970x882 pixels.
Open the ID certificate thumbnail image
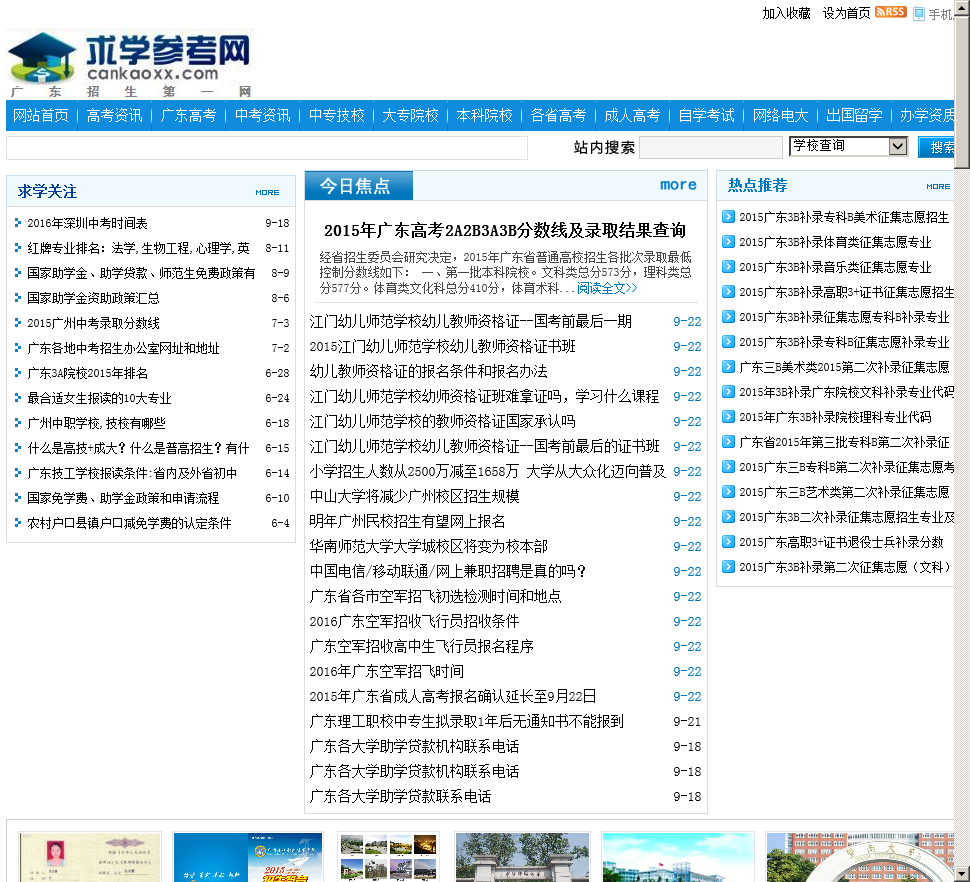click(90, 857)
